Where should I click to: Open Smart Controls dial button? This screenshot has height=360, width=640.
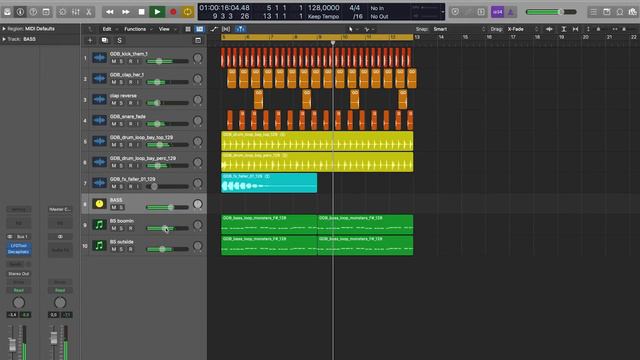coord(62,12)
